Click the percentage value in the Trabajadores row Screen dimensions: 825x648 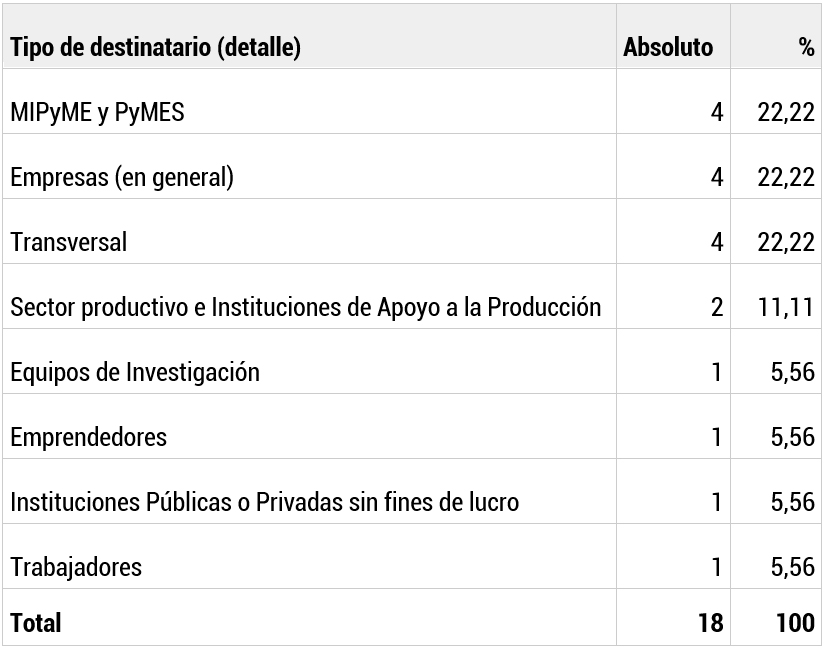coord(792,567)
